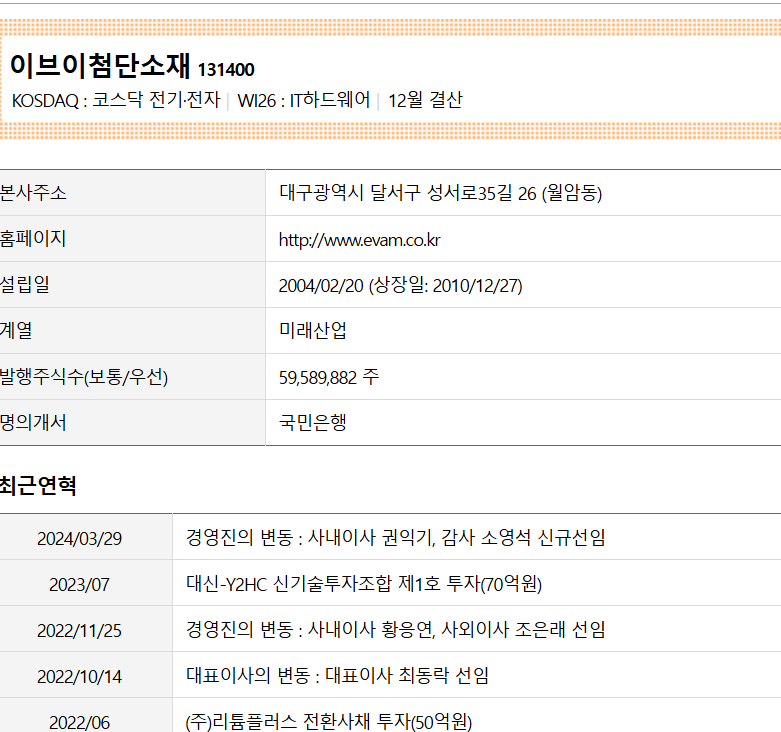Click the 계열 row label
This screenshot has height=732, width=781.
click(16, 330)
